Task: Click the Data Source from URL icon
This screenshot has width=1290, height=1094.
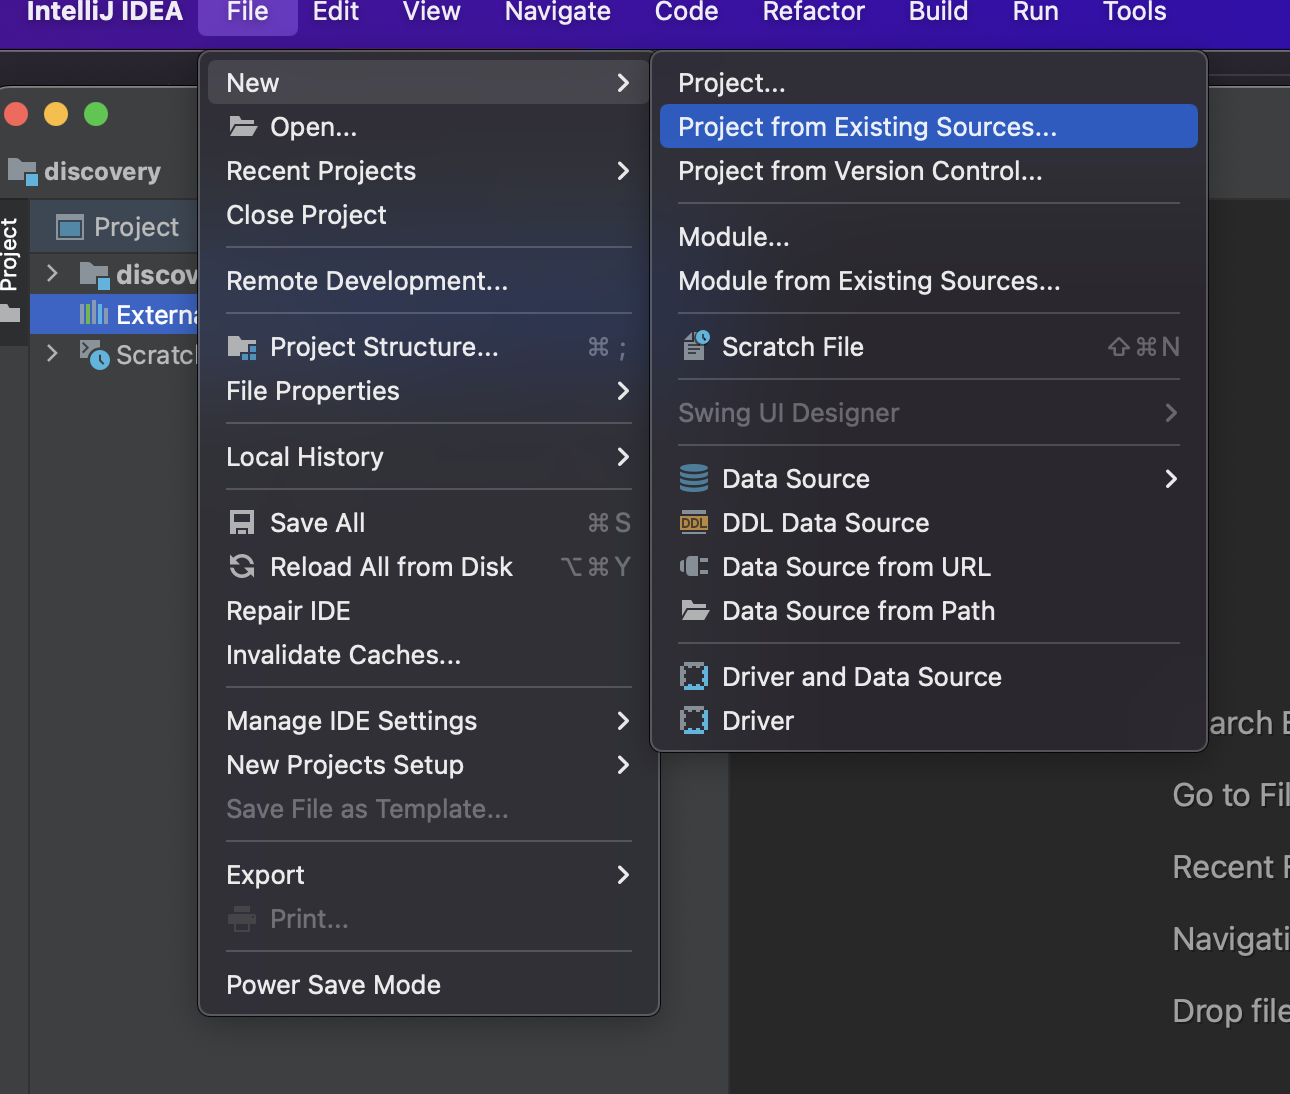Action: 694,567
